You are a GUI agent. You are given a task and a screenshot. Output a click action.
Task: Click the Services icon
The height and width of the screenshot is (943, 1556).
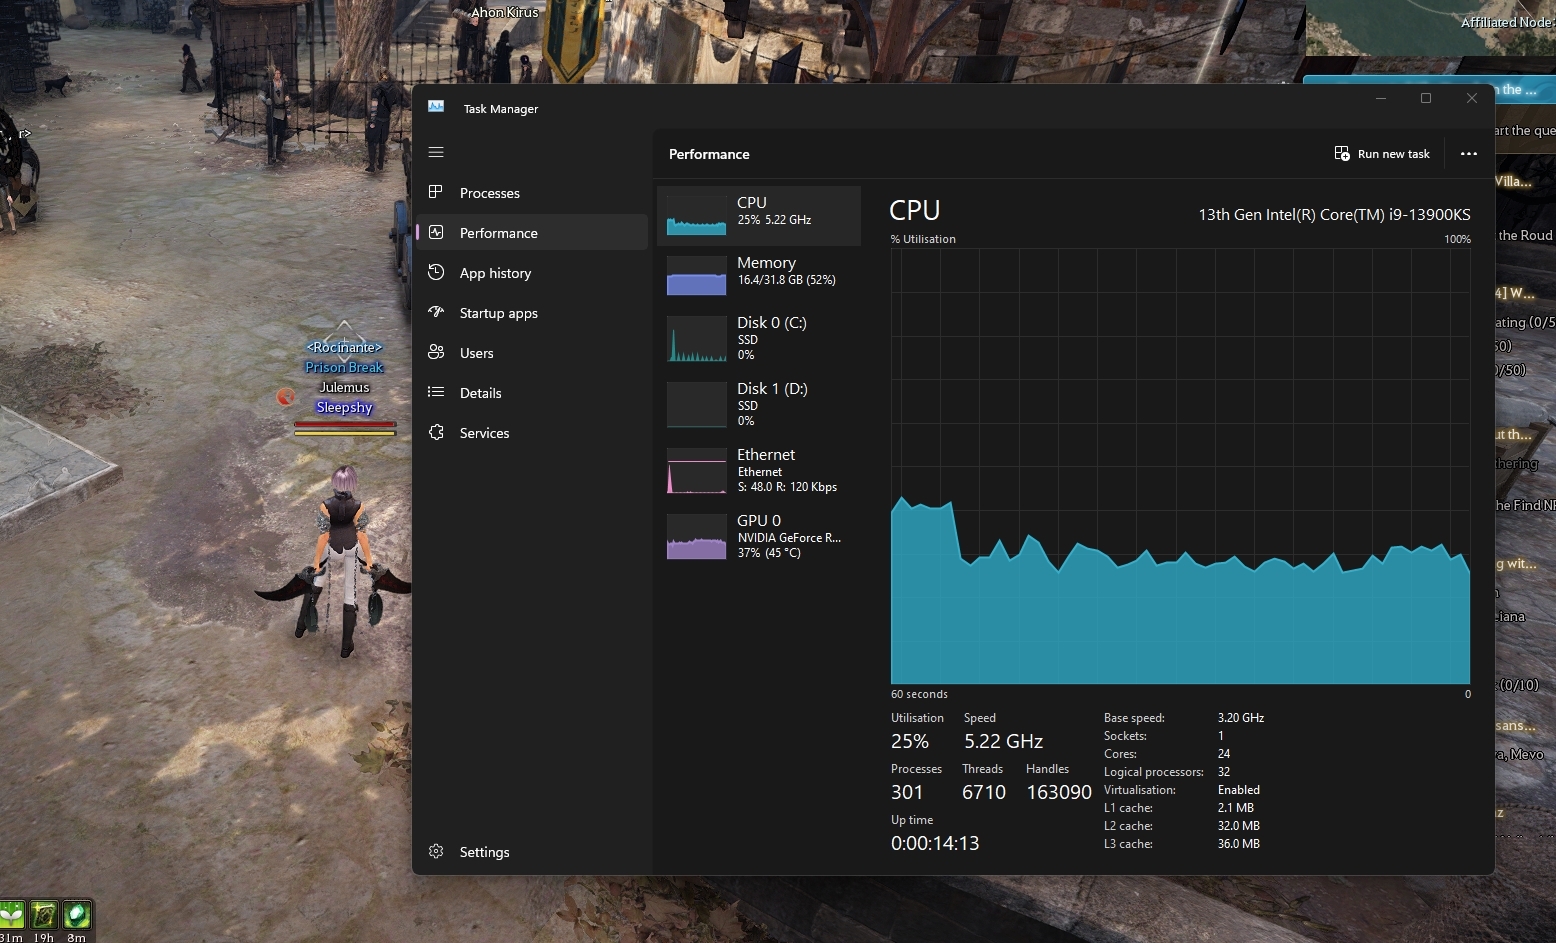436,432
